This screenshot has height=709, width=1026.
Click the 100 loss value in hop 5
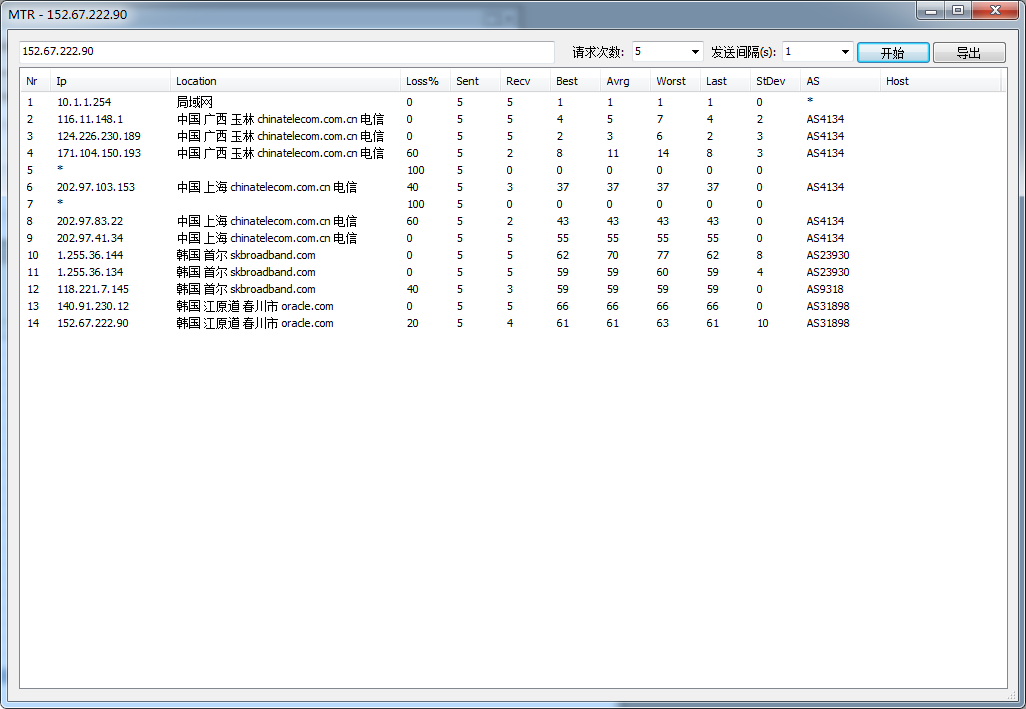[x=416, y=170]
